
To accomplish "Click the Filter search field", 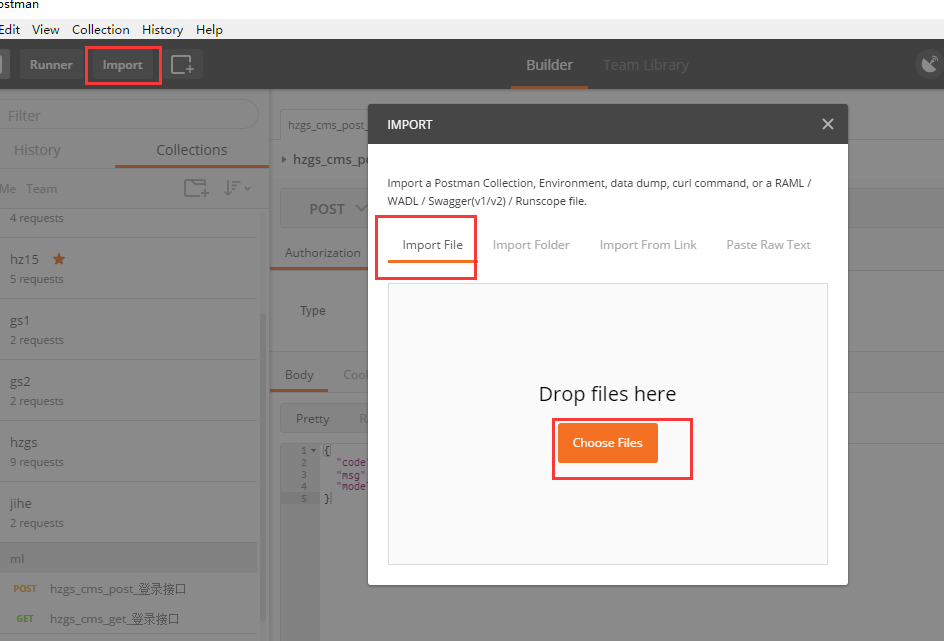I will pos(129,115).
